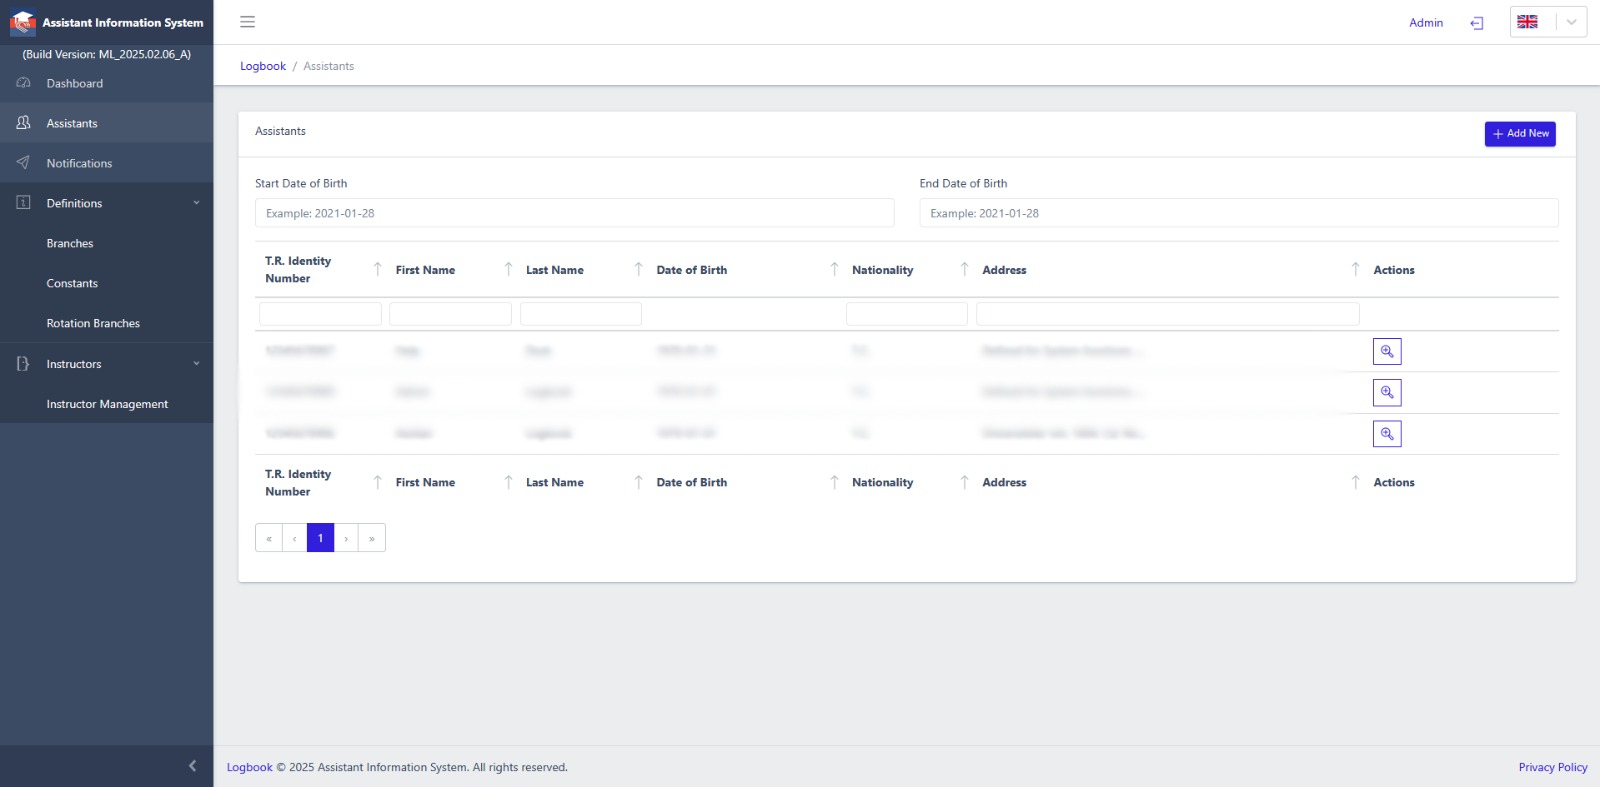Open the Rotation Branches submenu item
Screen dimensions: 1600x787
pyautogui.click(x=93, y=323)
